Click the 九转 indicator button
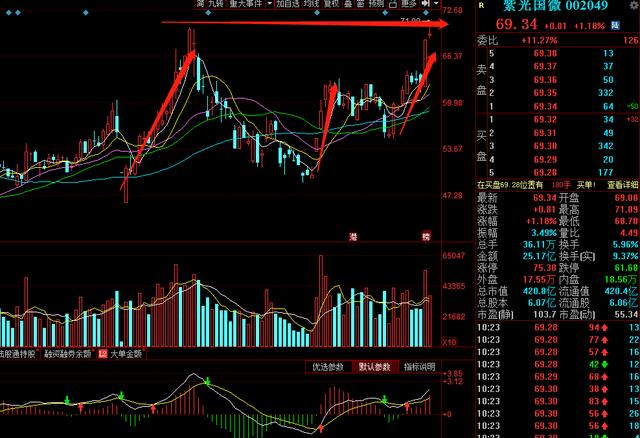 coord(216,4)
